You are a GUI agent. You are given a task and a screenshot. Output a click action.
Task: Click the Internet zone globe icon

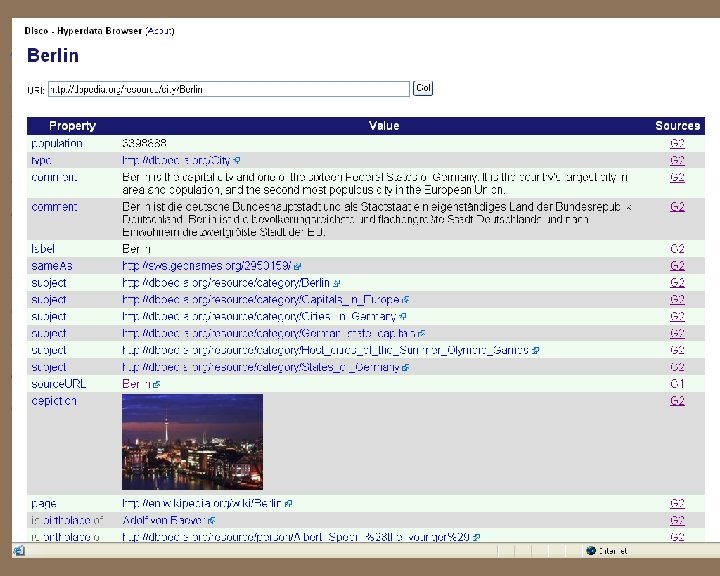(x=591, y=550)
